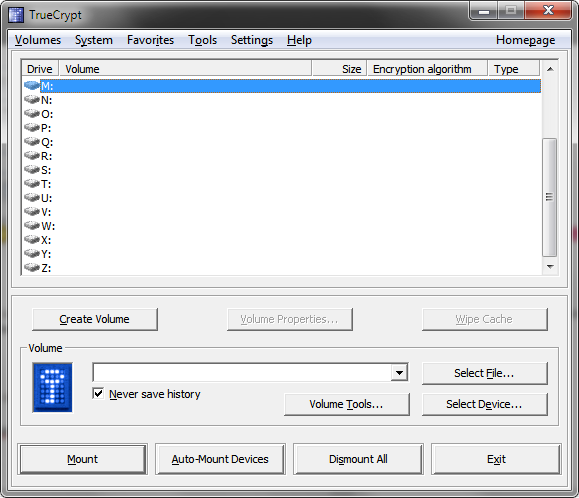Open the Volumes menu
Screen dimensions: 579x498
point(38,40)
